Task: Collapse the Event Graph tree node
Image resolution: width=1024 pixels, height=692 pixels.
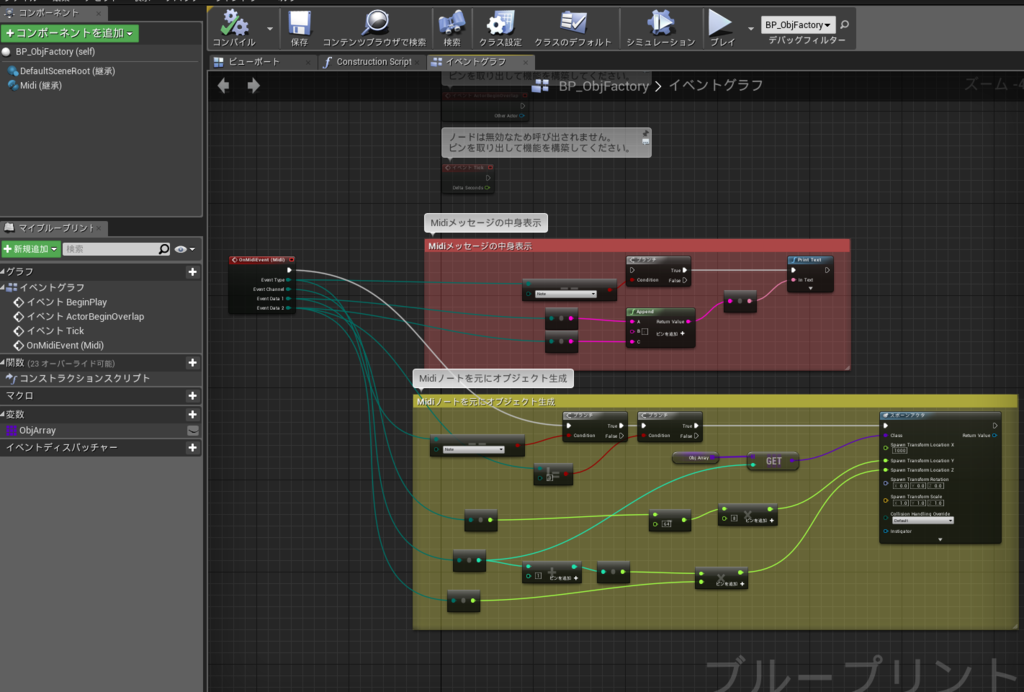Action: point(3,287)
